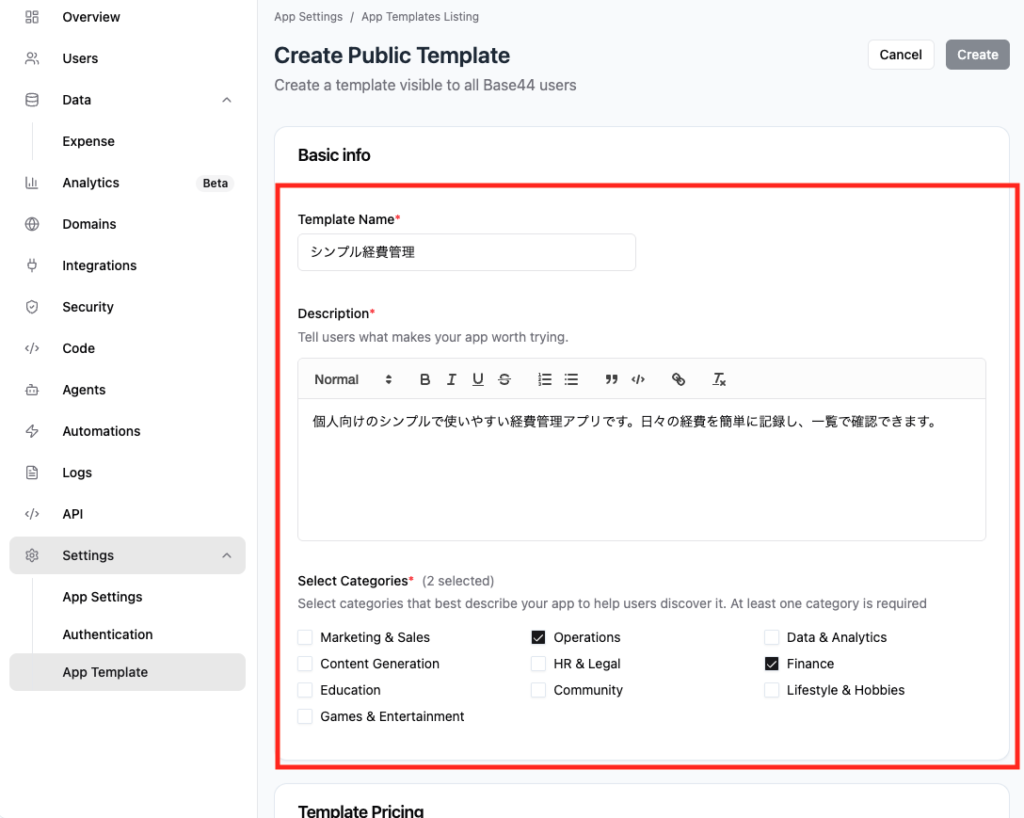Open the Normal text style dropdown
Screen dimensions: 1024x818
[353, 380]
